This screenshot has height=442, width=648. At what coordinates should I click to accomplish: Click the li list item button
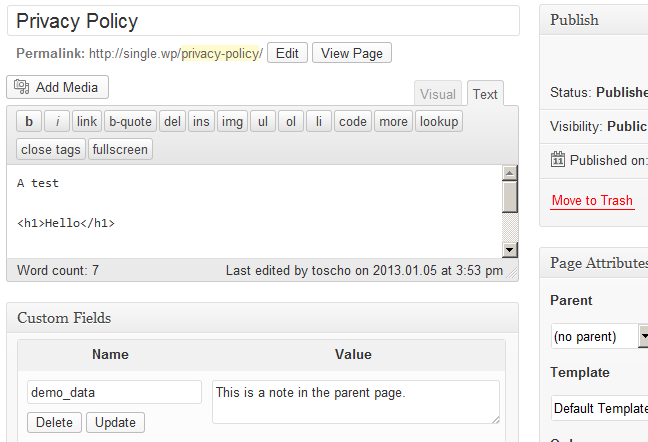click(x=319, y=121)
